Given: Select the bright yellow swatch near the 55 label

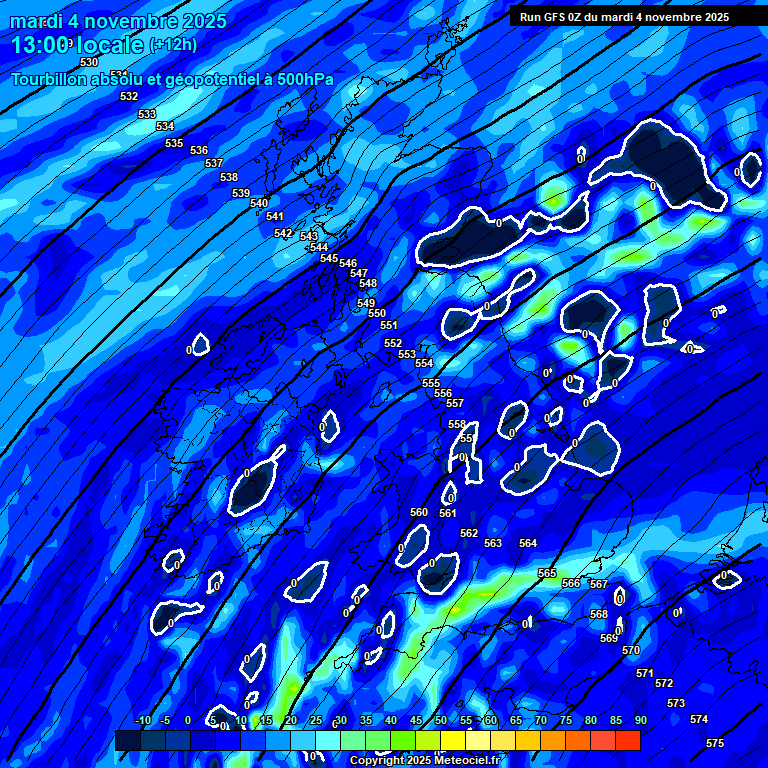Looking at the screenshot, I should tap(452, 741).
